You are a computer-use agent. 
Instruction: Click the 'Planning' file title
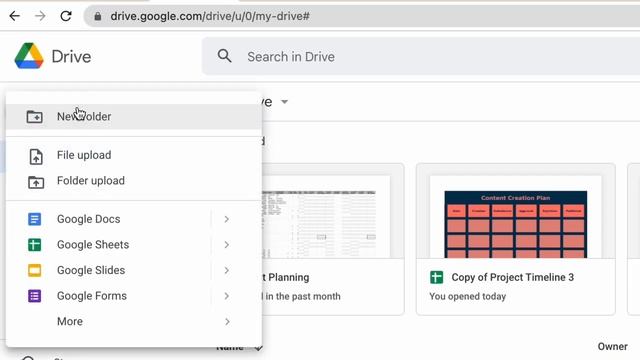[289, 278]
